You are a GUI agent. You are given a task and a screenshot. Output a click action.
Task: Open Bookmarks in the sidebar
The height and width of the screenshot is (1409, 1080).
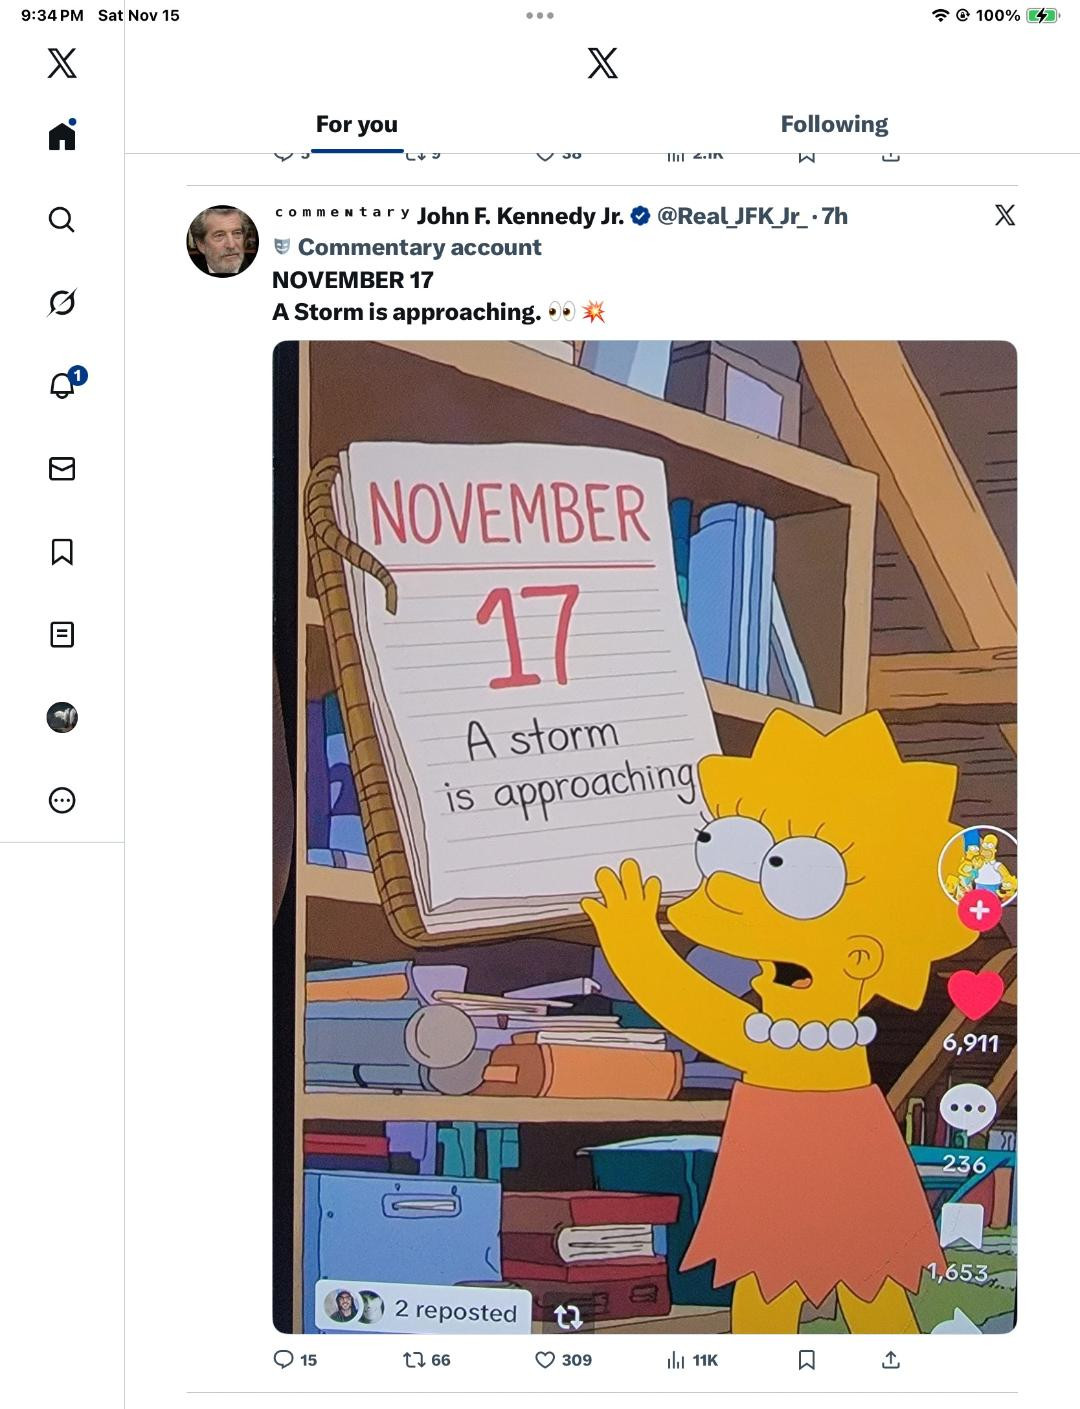pos(62,551)
